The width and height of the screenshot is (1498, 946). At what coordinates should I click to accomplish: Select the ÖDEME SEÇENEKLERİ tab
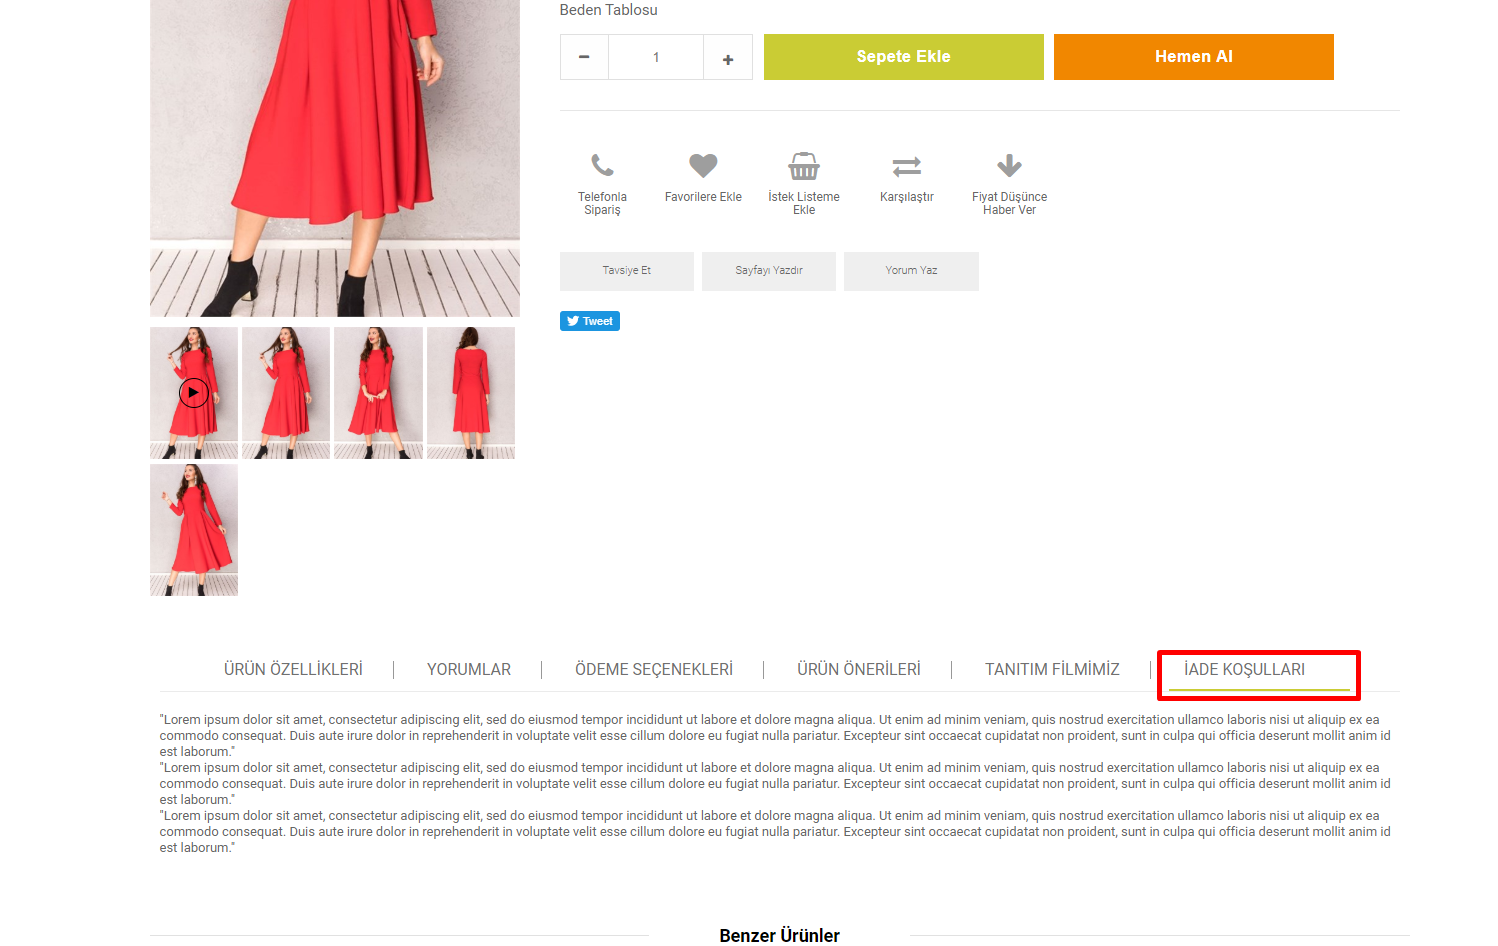click(x=654, y=669)
